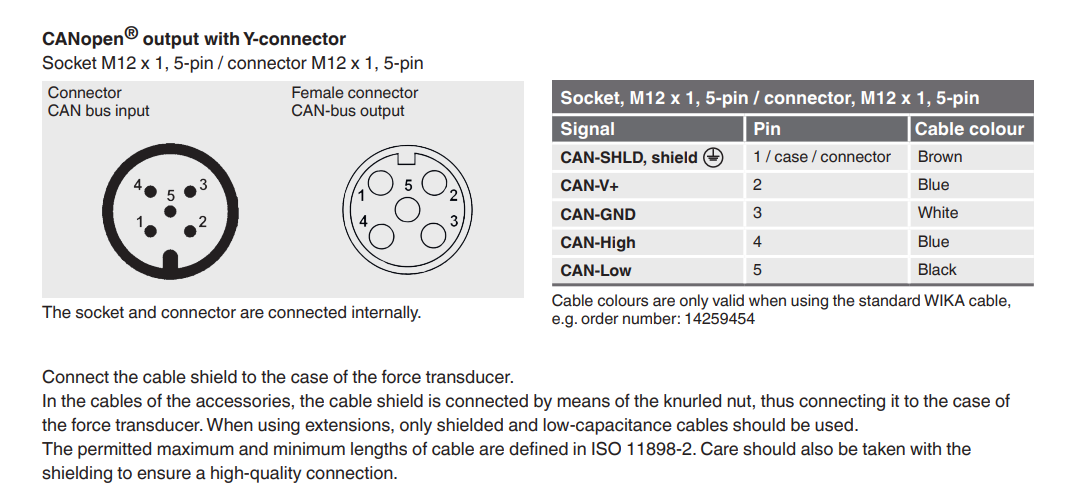
Task: Click the CAN-Low row label
Action: pyautogui.click(x=596, y=270)
